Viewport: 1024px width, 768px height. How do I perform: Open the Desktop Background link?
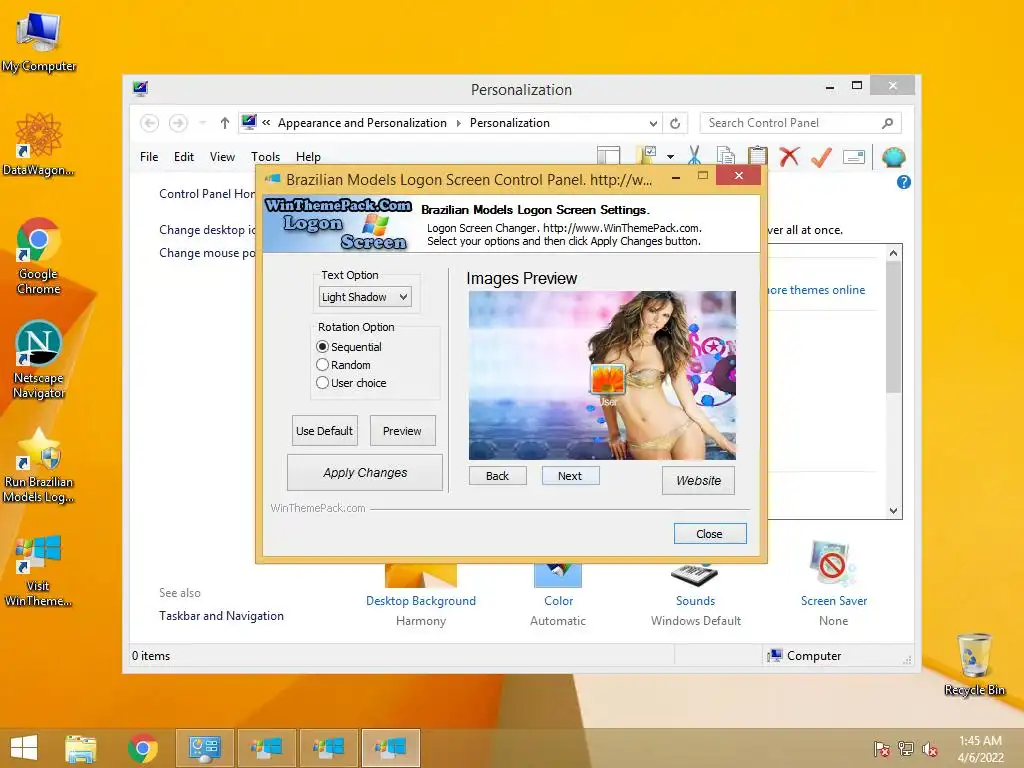421,601
